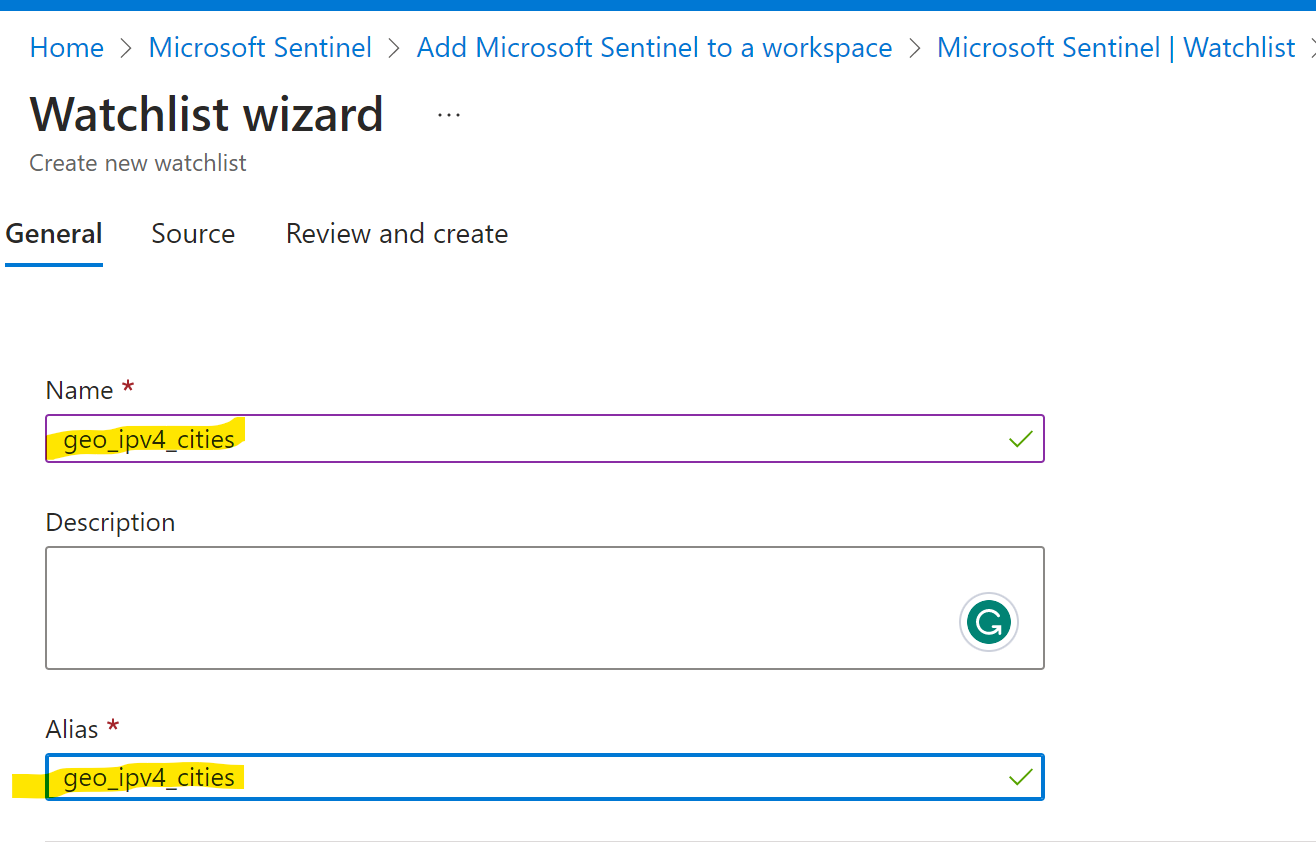Click the chevron after the Home breadcrumb
This screenshot has width=1316, height=842.
point(124,47)
